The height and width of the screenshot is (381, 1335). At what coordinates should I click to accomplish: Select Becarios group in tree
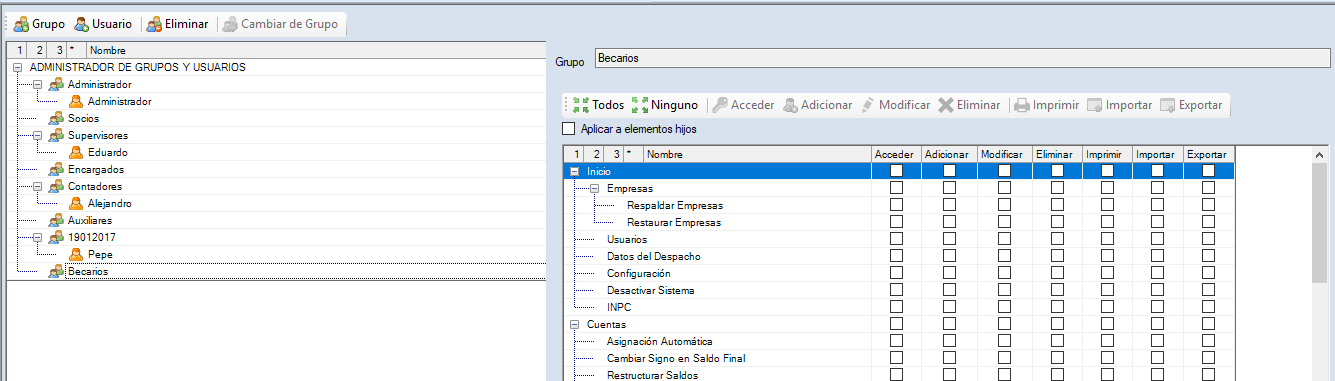88,271
